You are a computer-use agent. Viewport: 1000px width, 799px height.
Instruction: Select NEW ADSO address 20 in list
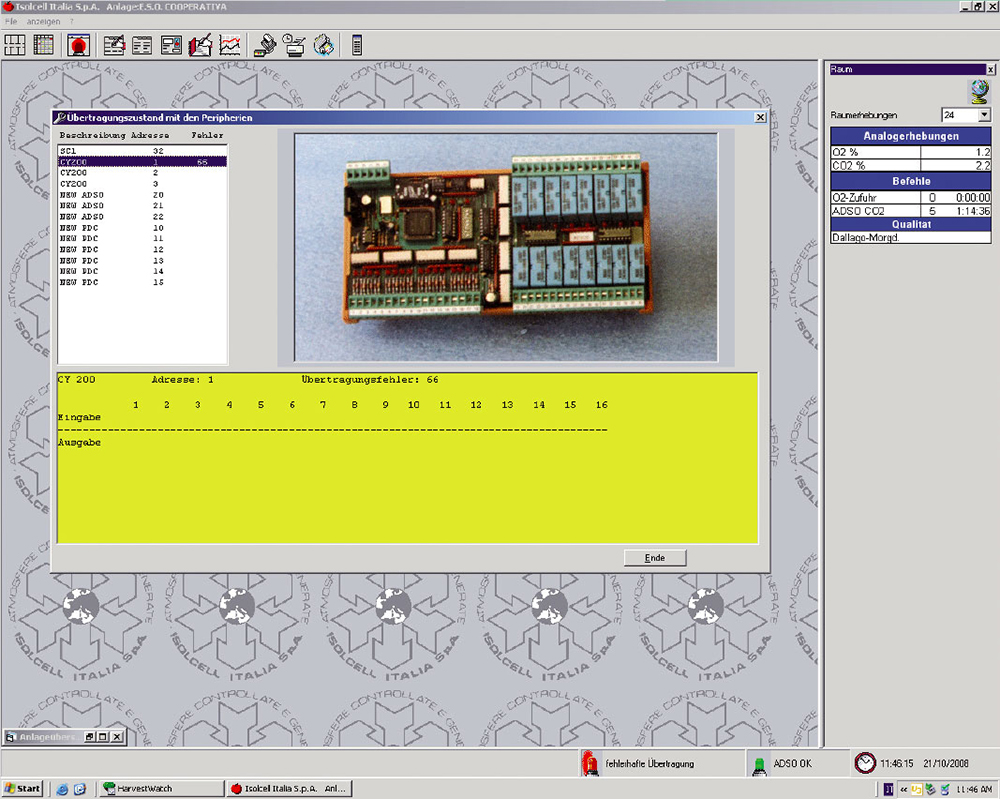pyautogui.click(x=110, y=195)
